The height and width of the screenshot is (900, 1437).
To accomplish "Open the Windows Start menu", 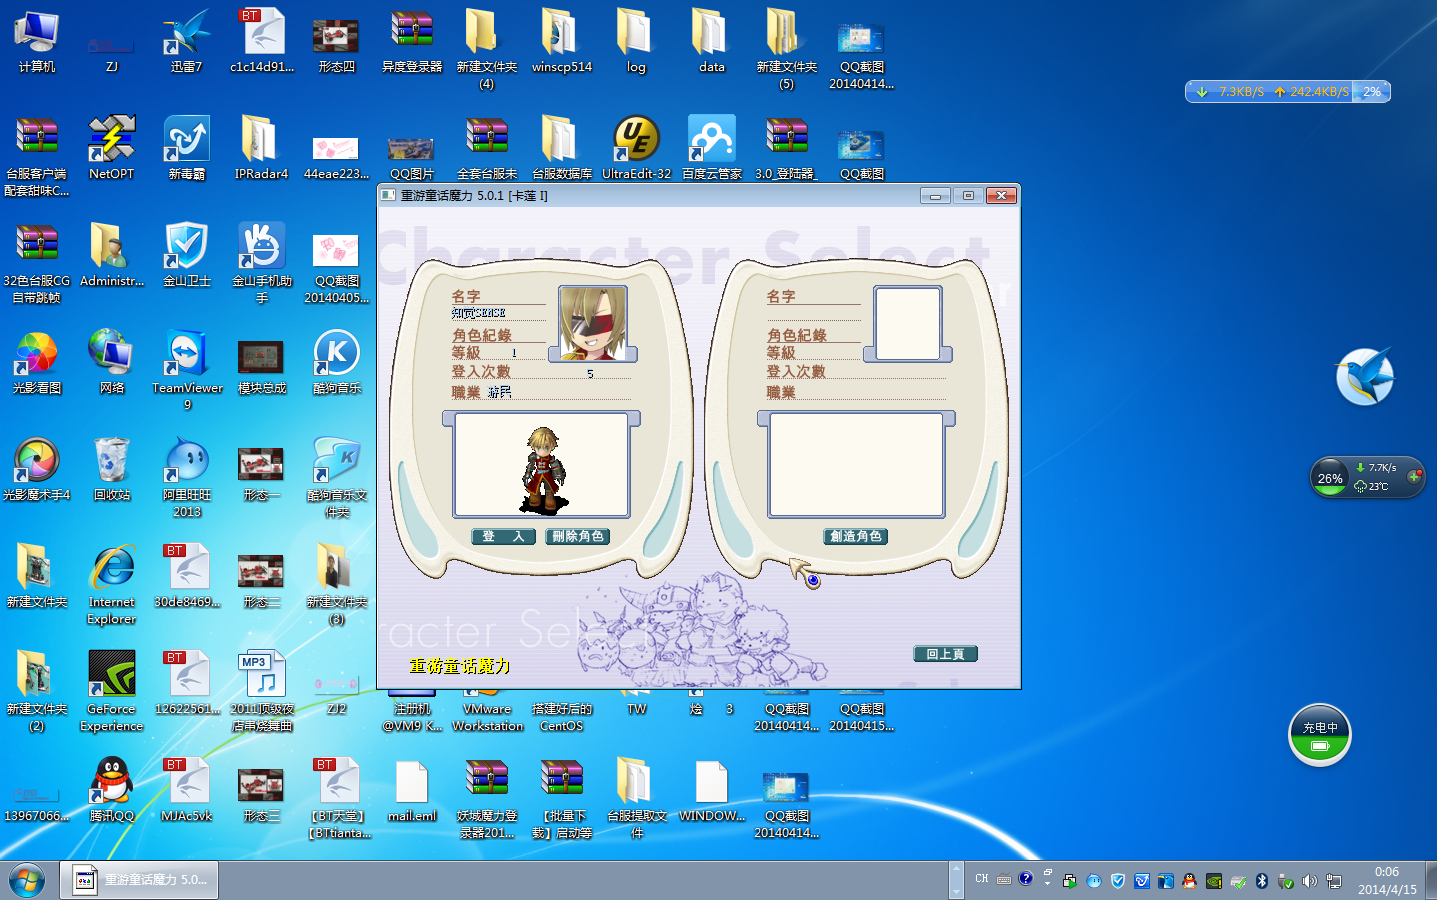I will coord(27,880).
